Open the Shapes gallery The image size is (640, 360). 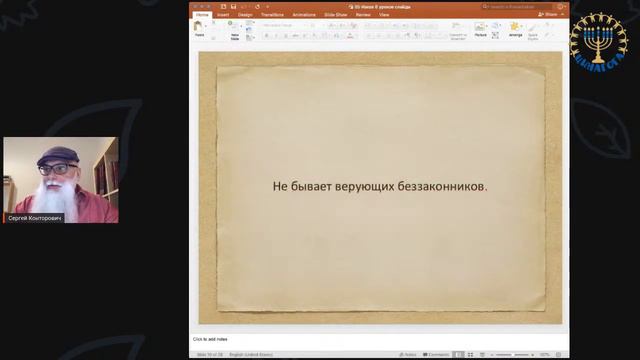tap(496, 26)
